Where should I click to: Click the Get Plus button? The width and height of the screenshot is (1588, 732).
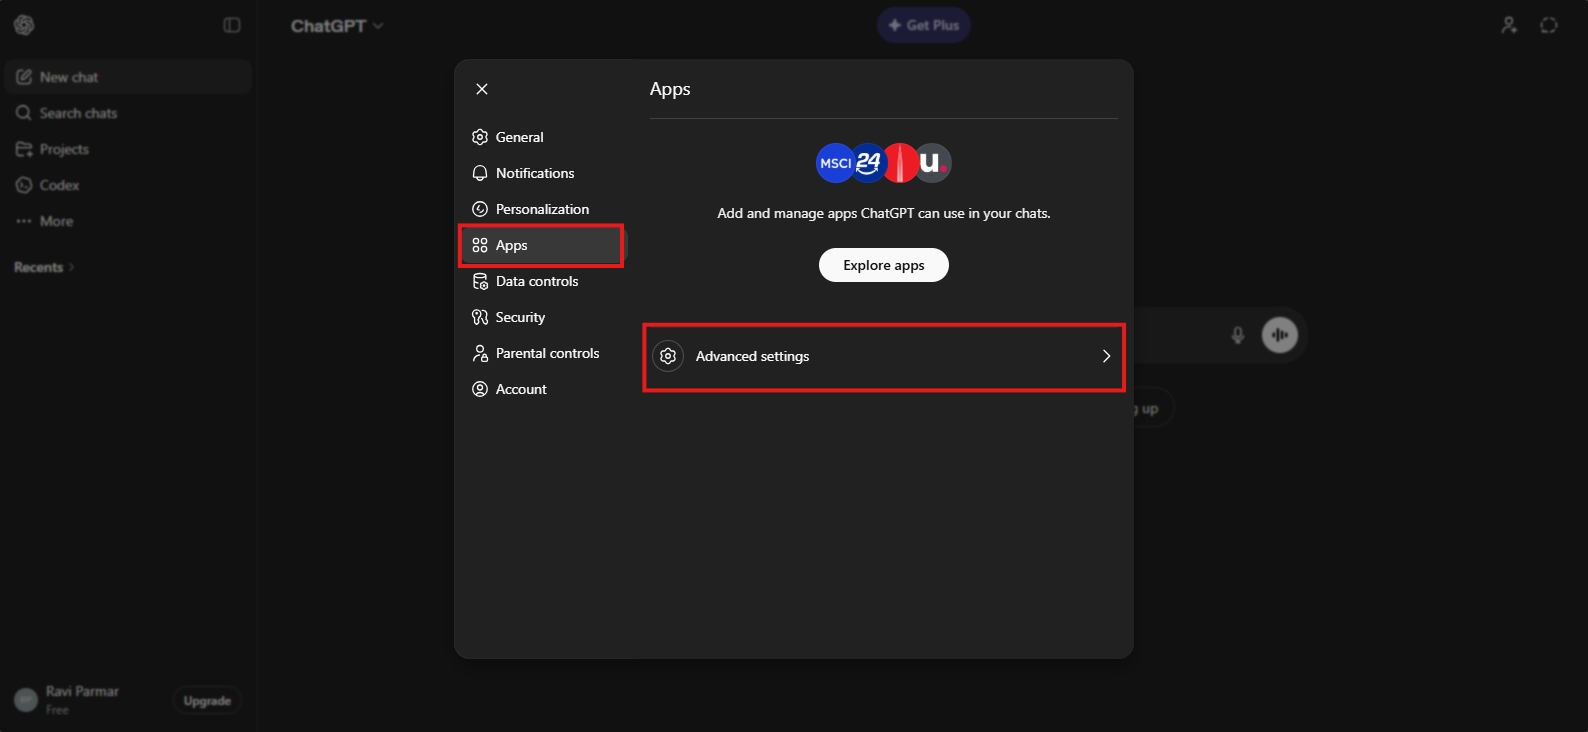924,25
